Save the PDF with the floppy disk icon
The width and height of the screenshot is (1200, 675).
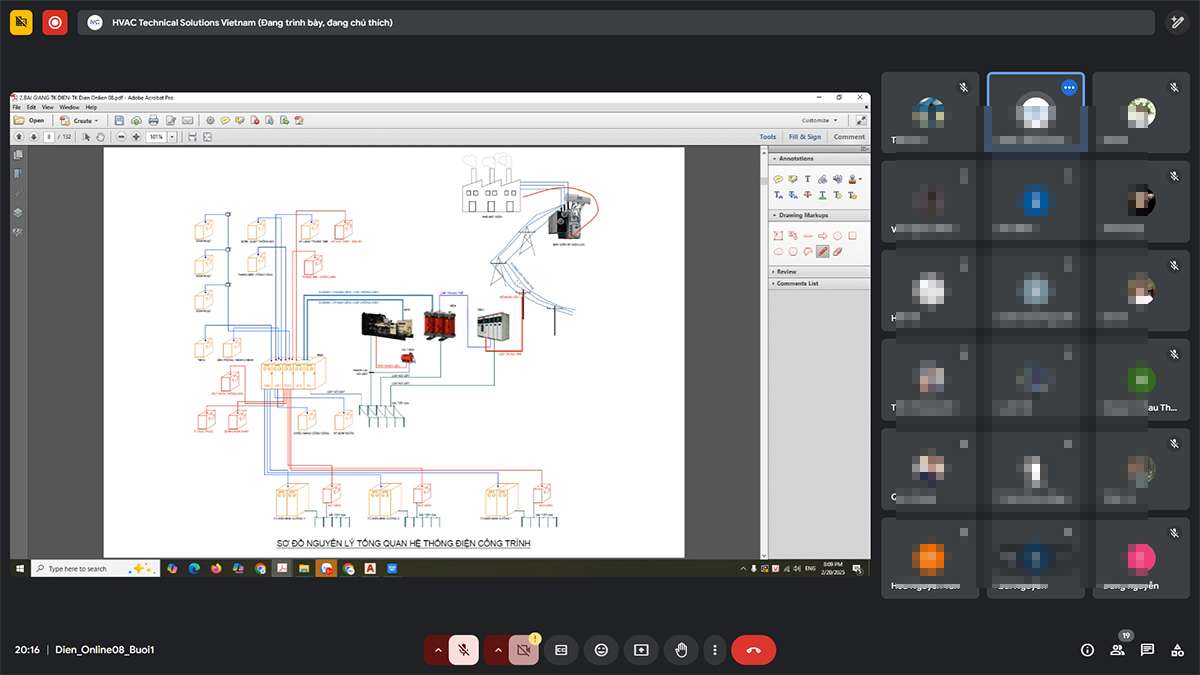pyautogui.click(x=120, y=120)
